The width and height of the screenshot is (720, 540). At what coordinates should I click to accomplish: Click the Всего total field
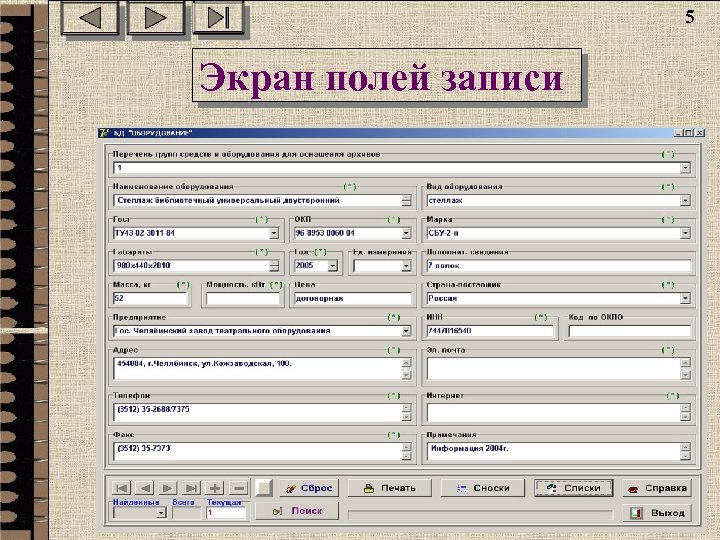(186, 513)
